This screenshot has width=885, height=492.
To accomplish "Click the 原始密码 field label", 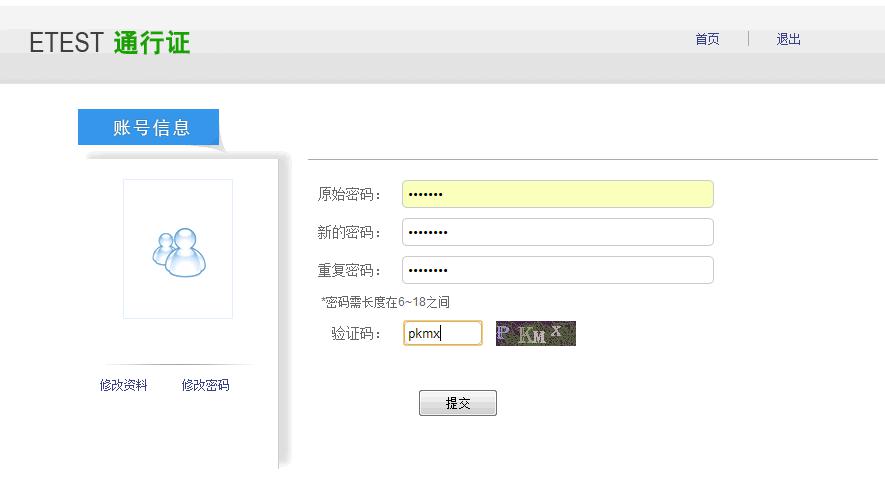I will click(349, 194).
